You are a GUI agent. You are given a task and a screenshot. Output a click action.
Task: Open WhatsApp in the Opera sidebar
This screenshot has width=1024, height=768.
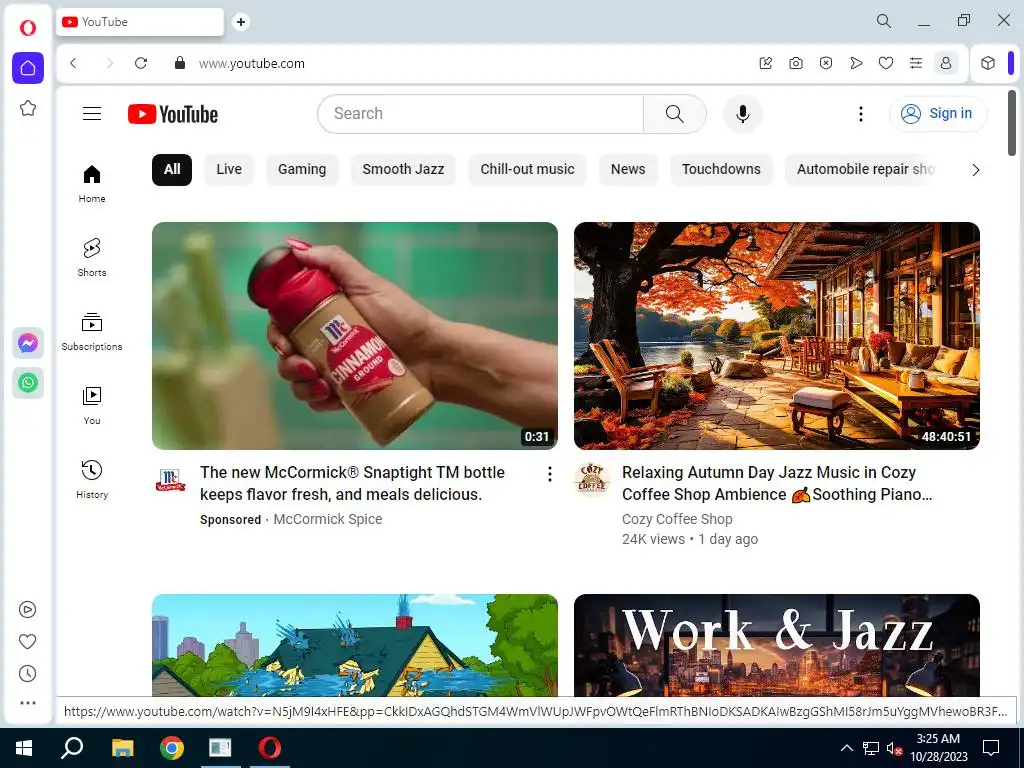[27, 383]
